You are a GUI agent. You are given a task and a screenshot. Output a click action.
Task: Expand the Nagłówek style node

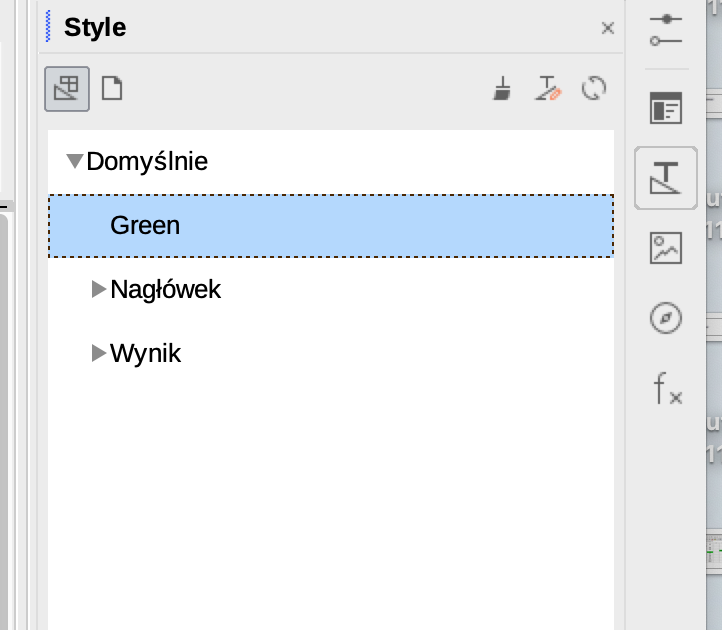99,289
